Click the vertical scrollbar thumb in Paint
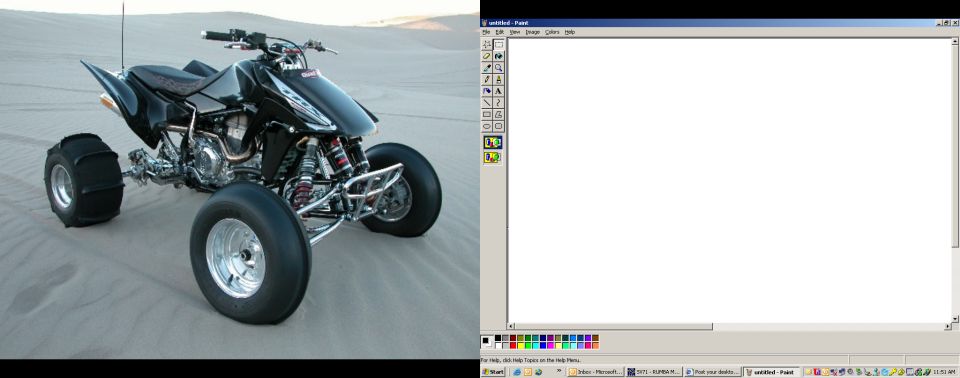This screenshot has width=960, height=378. pyautogui.click(x=954, y=146)
